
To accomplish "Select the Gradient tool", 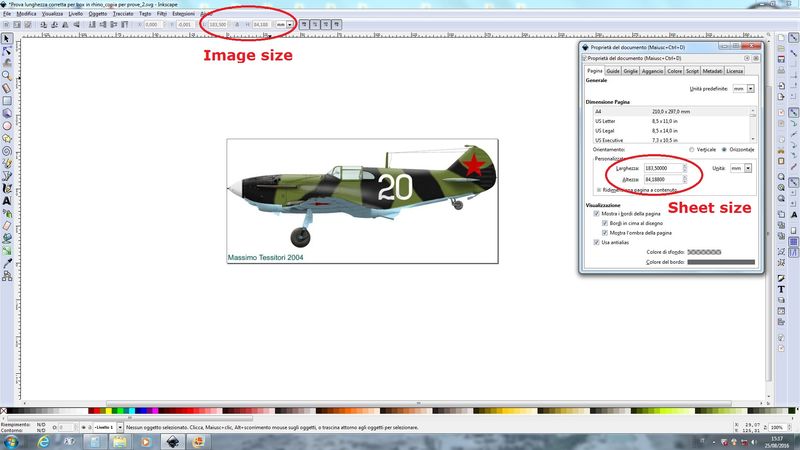I will coord(7,251).
